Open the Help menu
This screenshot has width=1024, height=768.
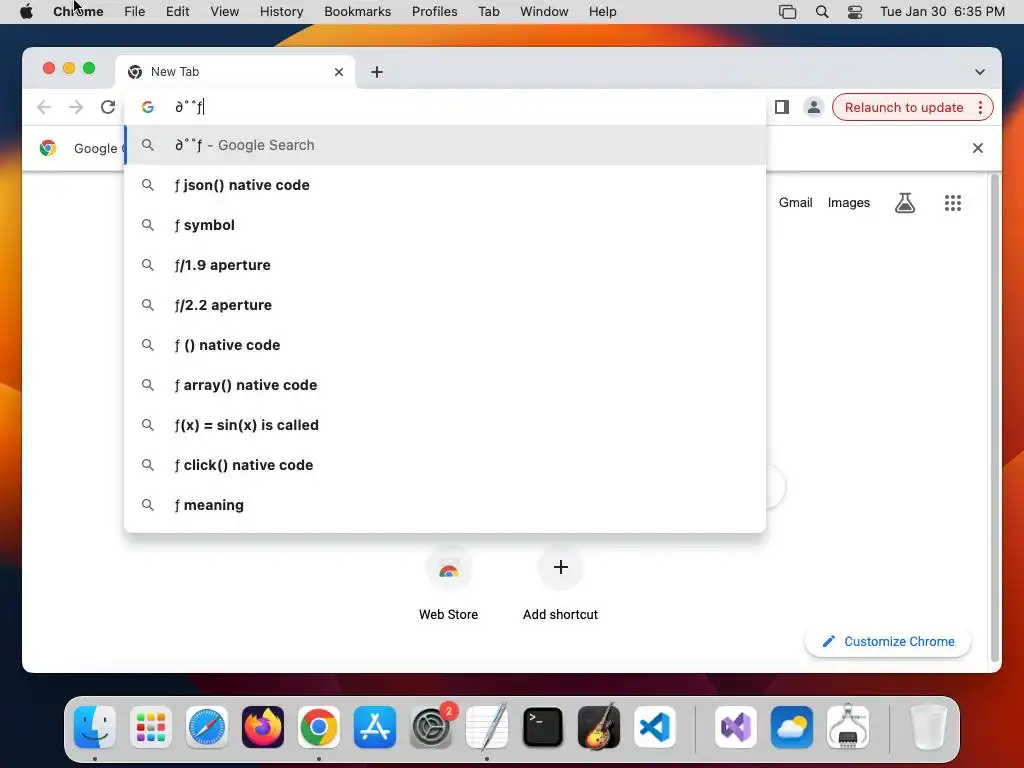point(602,12)
